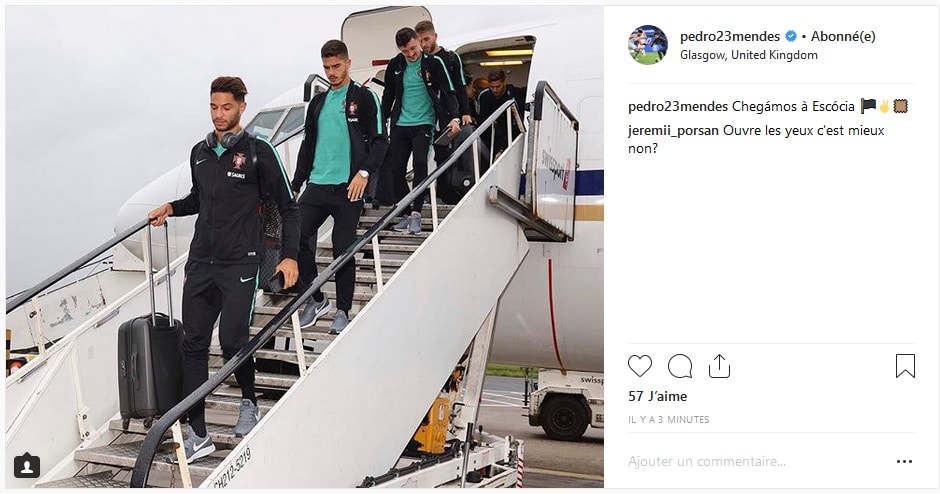Save the post with the bookmark icon
The width and height of the screenshot is (940, 494).
tap(905, 366)
